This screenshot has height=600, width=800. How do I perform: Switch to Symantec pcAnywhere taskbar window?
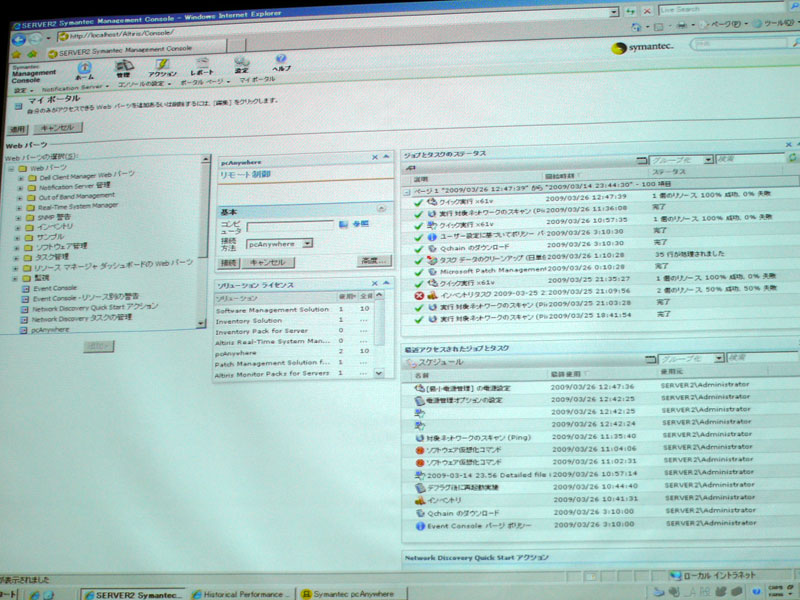(354, 594)
